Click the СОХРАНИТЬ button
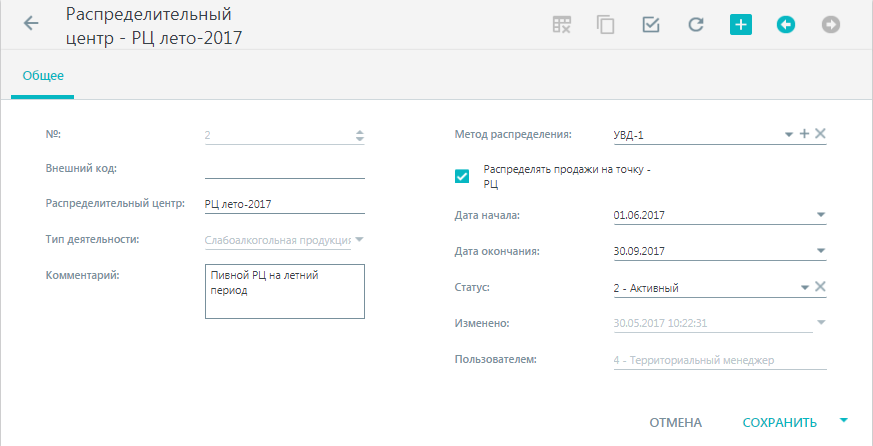This screenshot has width=873, height=446. (780, 423)
